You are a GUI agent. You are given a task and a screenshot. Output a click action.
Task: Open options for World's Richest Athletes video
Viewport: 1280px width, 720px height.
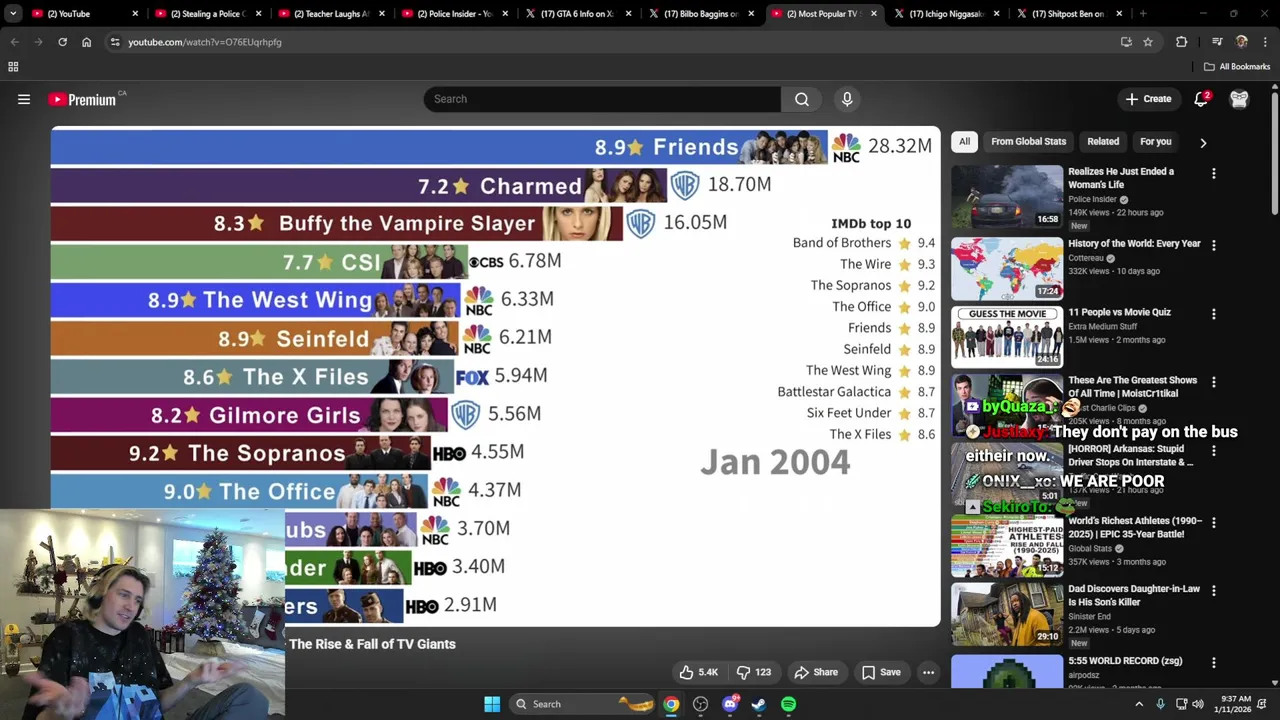(1214, 523)
